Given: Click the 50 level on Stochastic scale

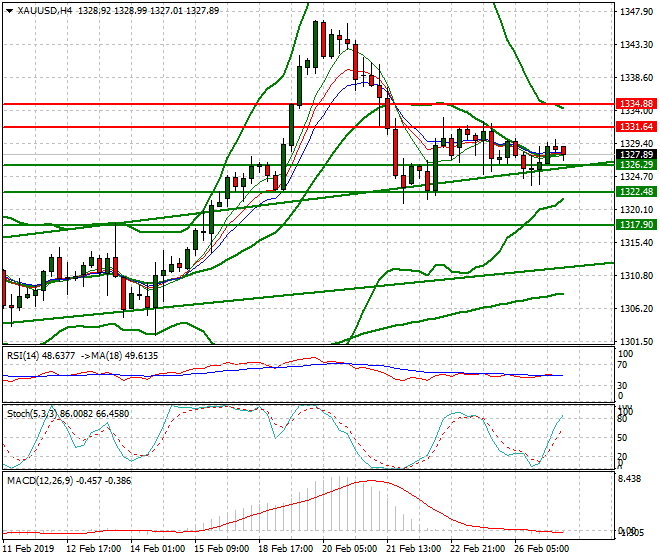Looking at the screenshot, I should coord(622,437).
